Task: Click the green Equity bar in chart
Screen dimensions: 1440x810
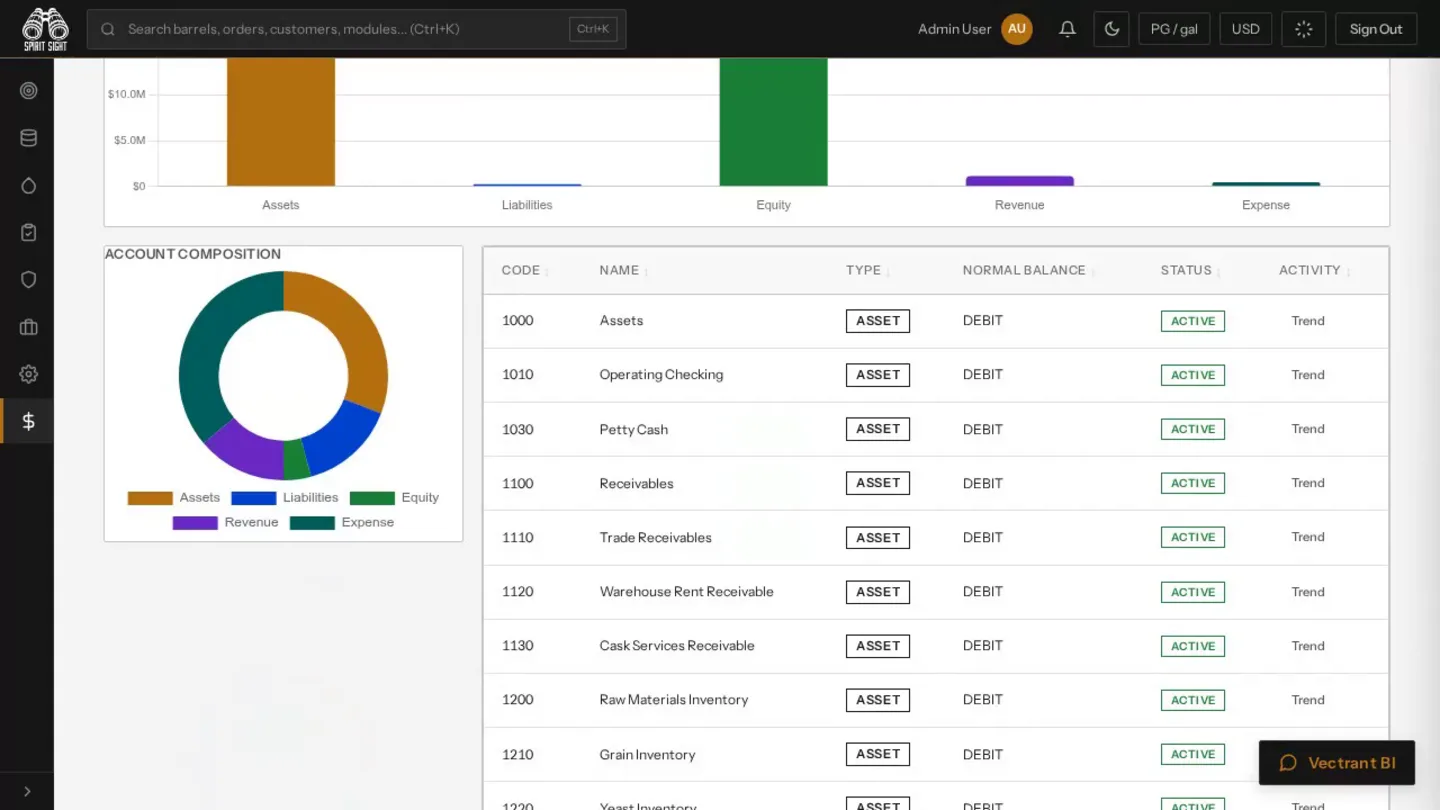Action: point(773,122)
